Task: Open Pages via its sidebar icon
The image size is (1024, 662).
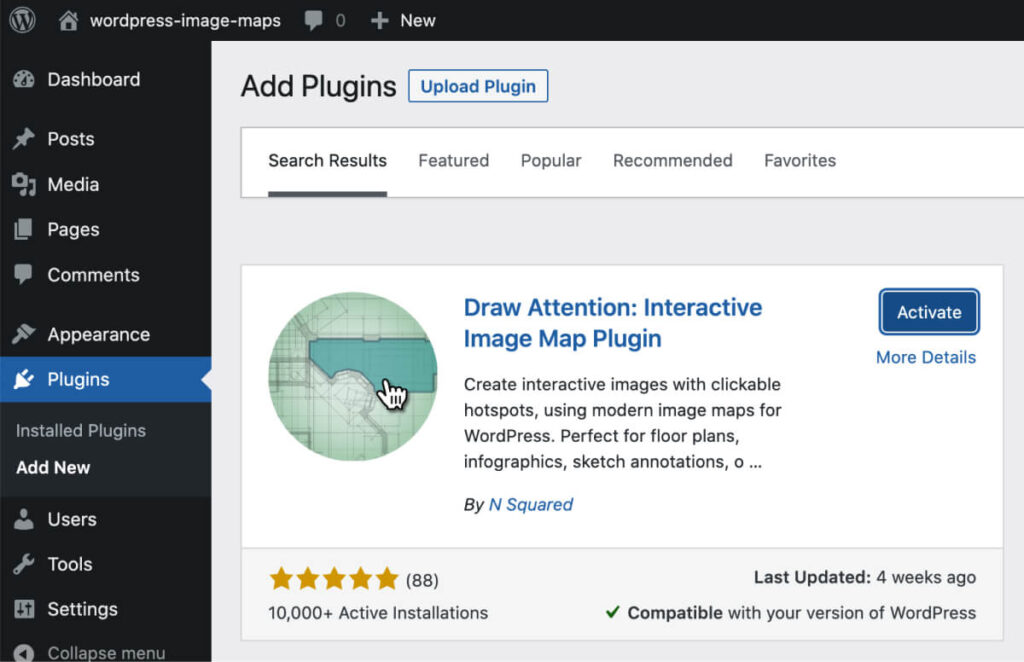Action: [25, 229]
